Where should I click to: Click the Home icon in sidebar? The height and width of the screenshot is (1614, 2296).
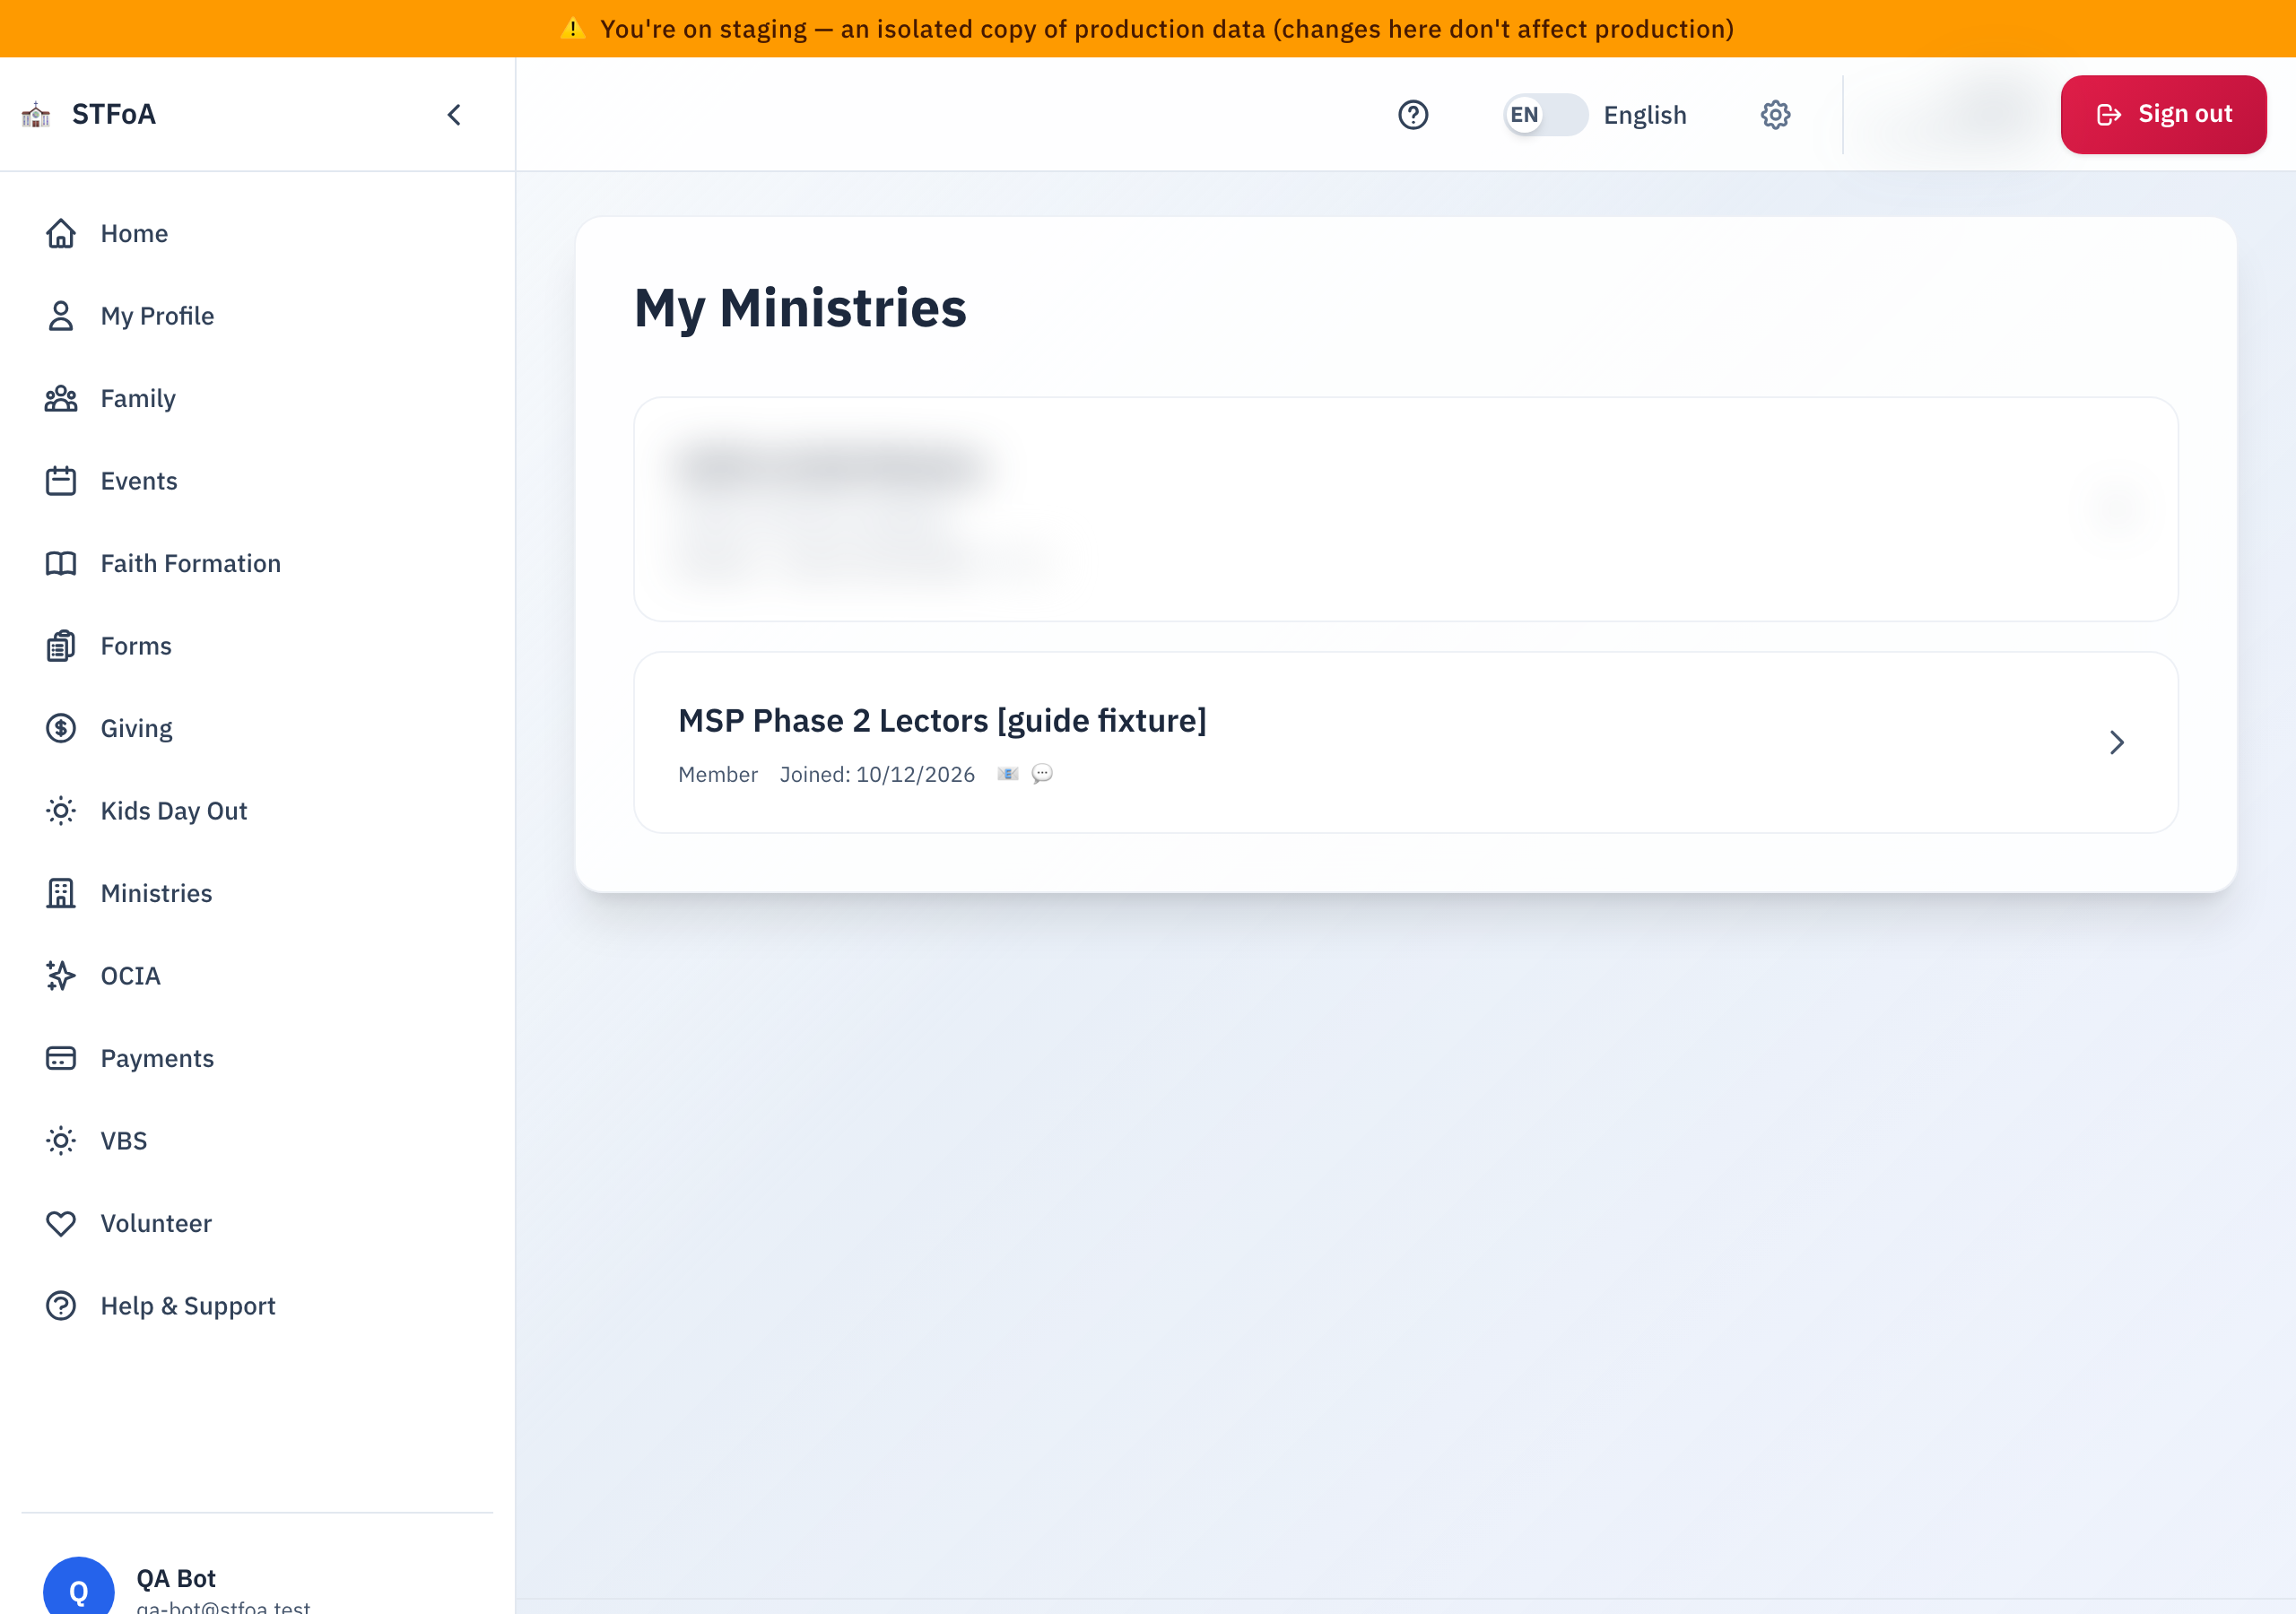tap(61, 233)
